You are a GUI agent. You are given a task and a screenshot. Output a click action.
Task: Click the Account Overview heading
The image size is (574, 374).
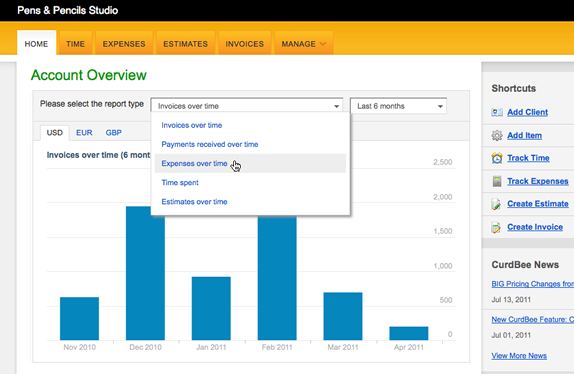pos(89,75)
